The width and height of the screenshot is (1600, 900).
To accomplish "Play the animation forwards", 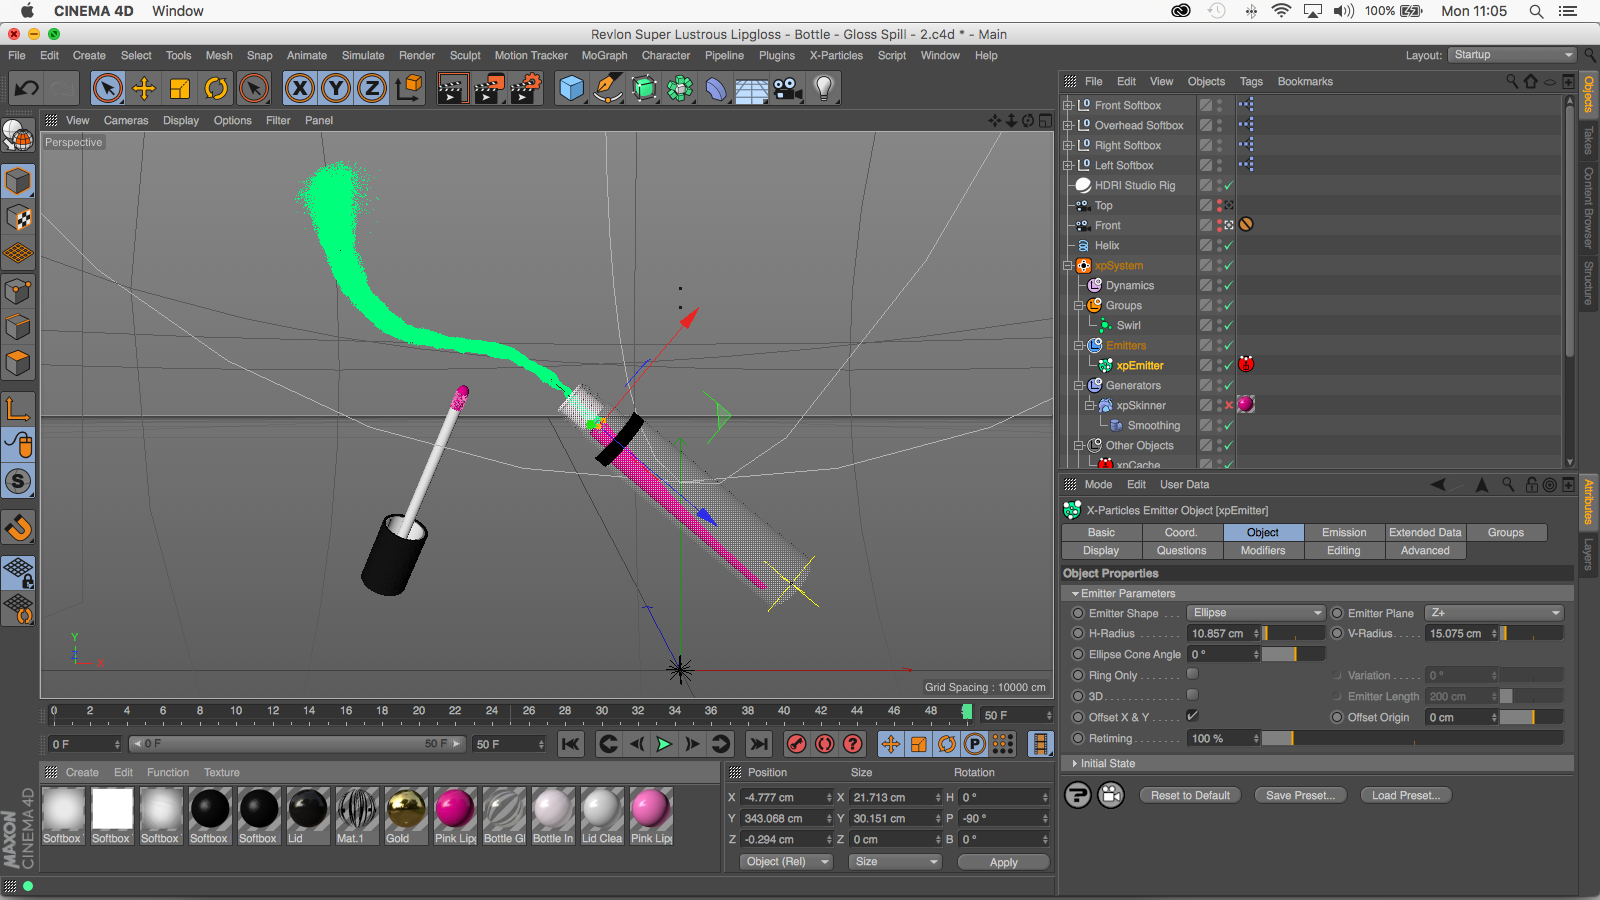I will pyautogui.click(x=664, y=744).
